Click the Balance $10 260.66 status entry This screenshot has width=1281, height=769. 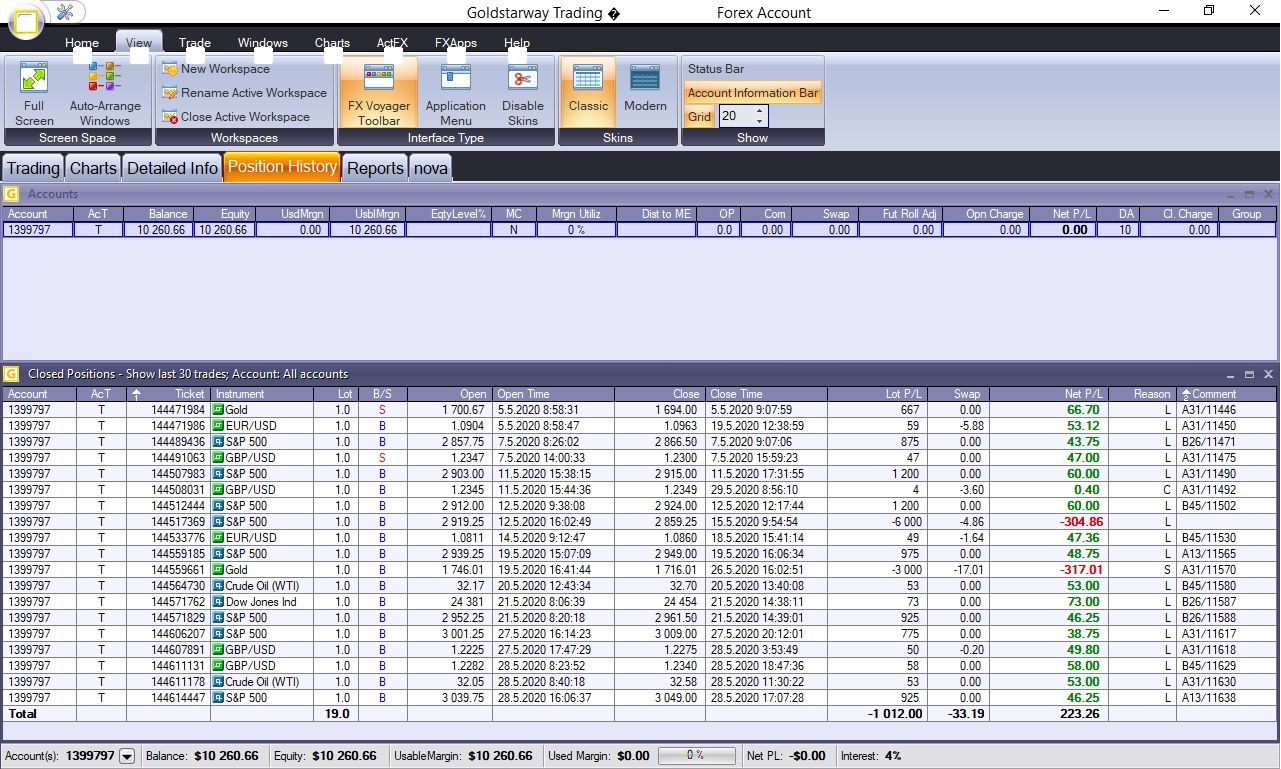pos(202,756)
